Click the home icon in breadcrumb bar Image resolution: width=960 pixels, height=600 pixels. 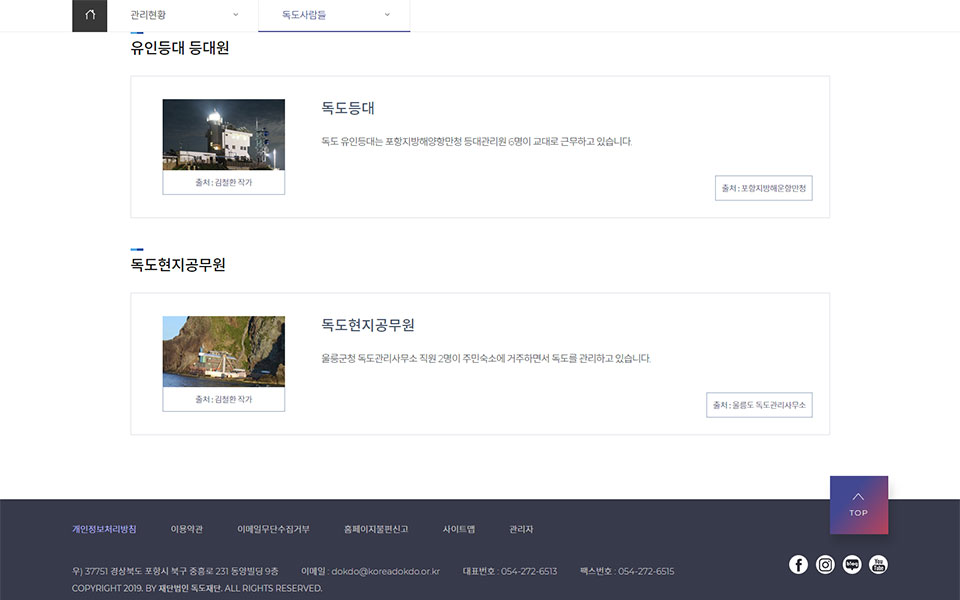point(89,15)
